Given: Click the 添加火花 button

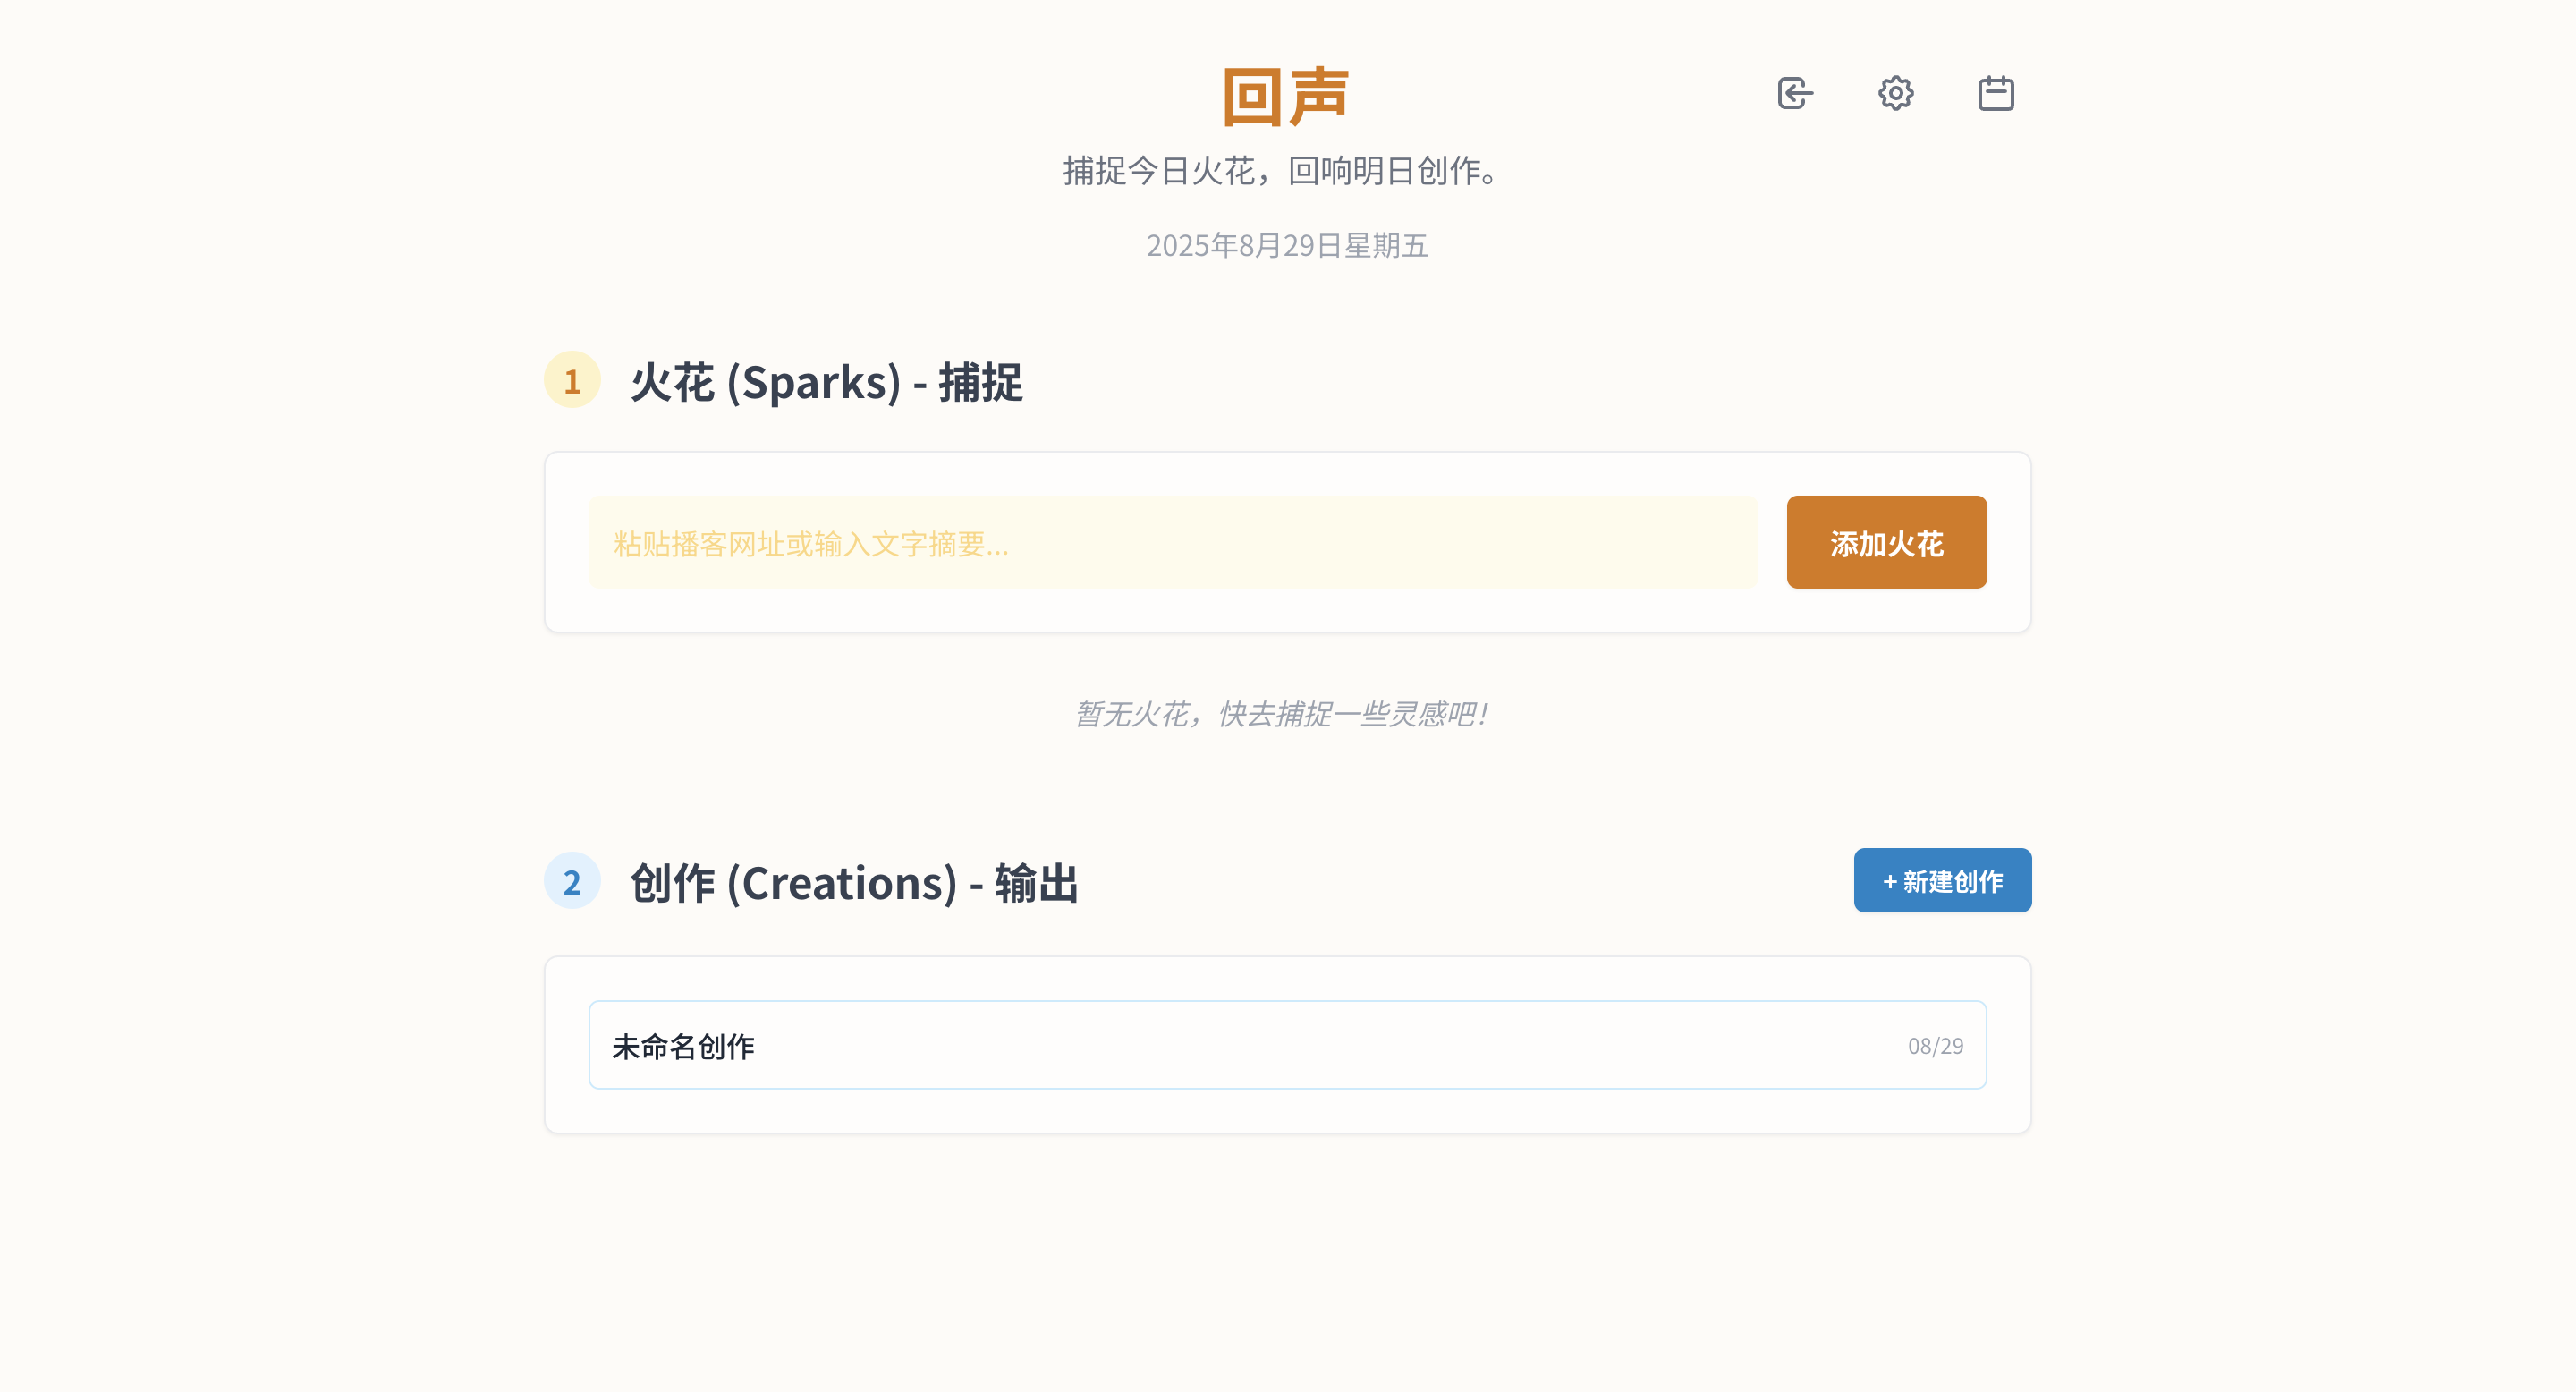Looking at the screenshot, I should [x=1886, y=542].
